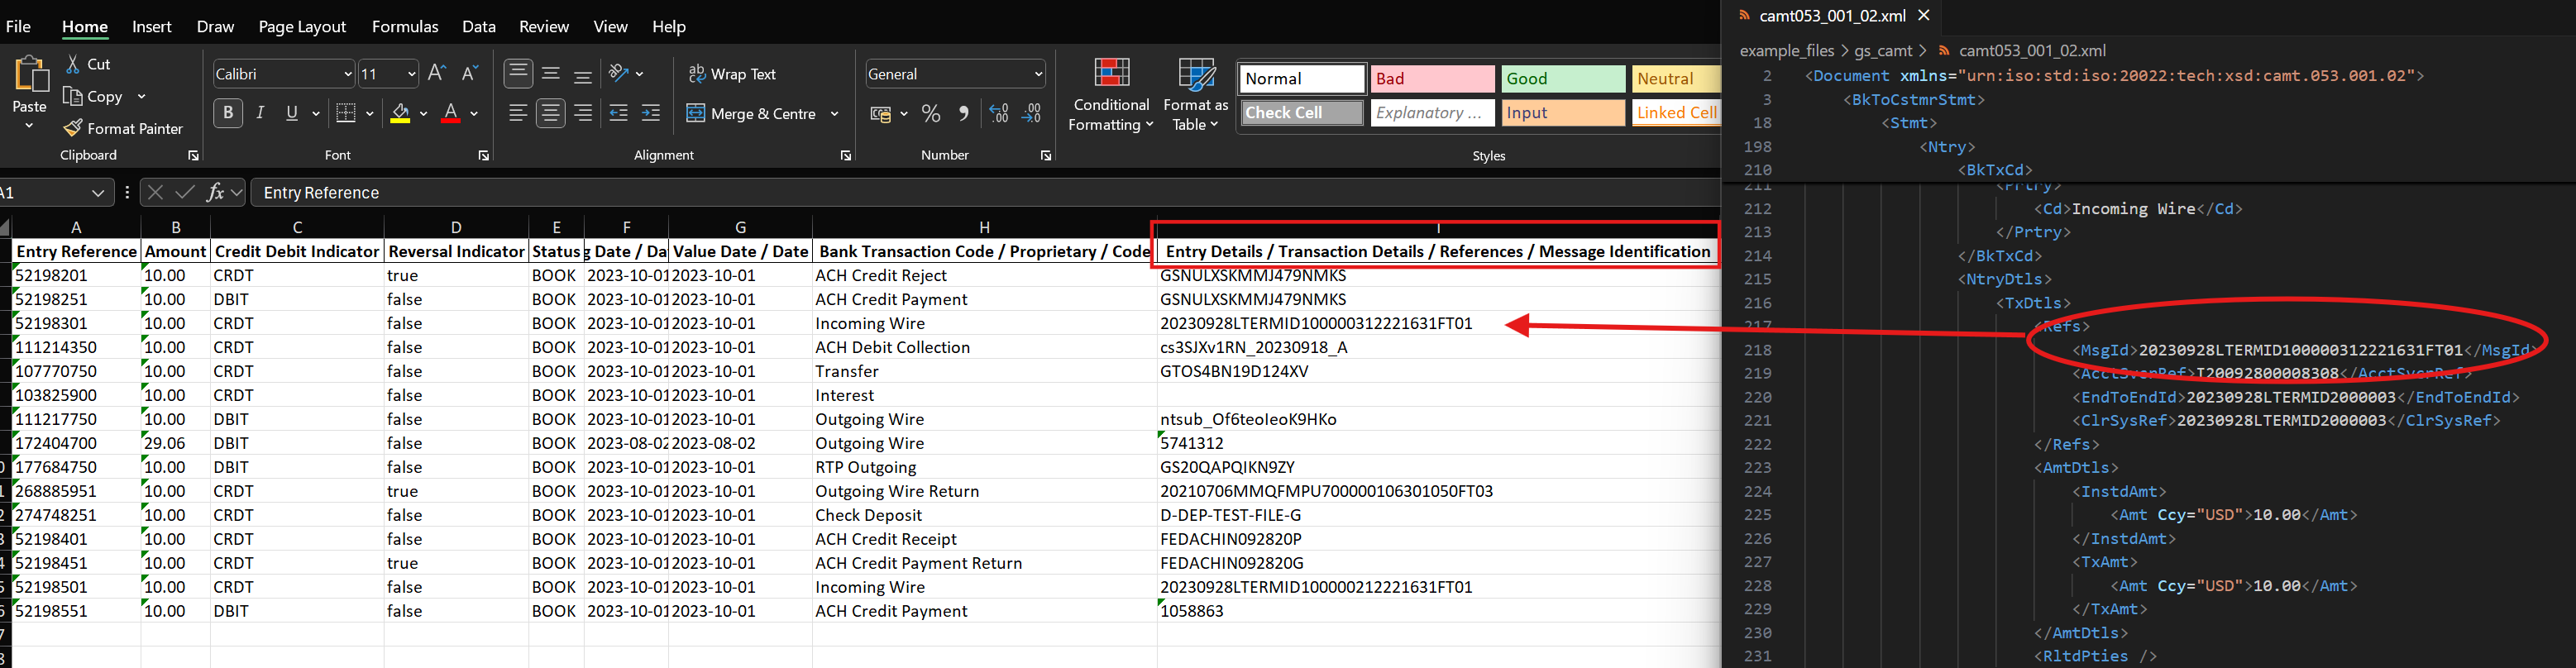Open the Merge & Centre dropdown arrow
This screenshot has width=2576, height=668.
[x=835, y=114]
